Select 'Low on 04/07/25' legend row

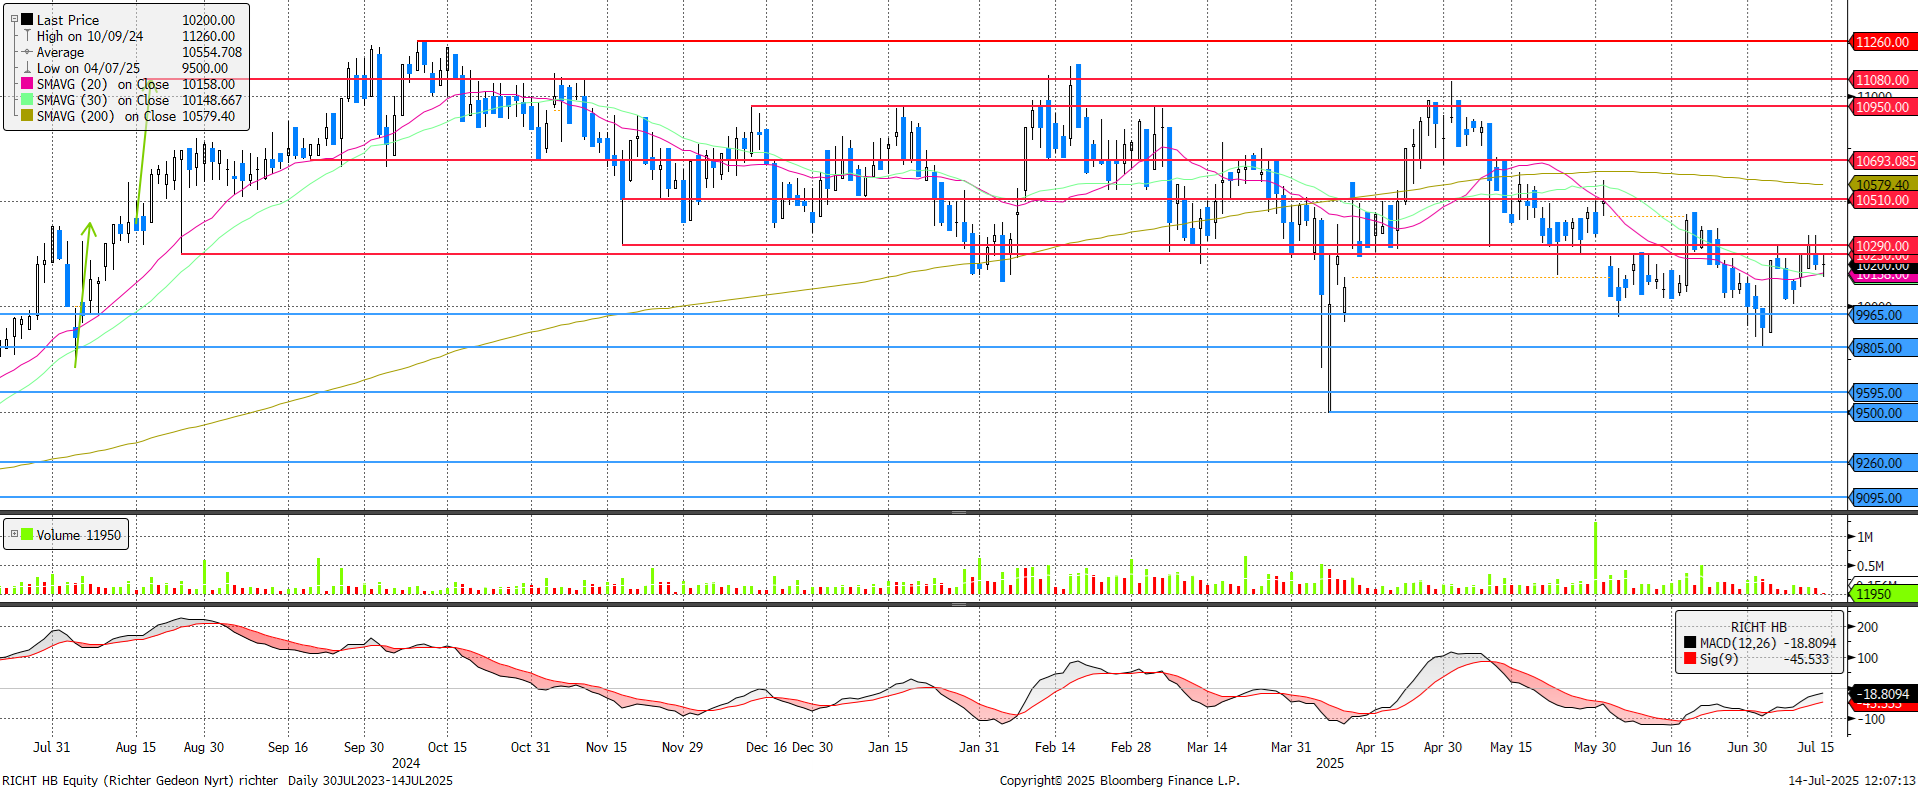[89, 68]
